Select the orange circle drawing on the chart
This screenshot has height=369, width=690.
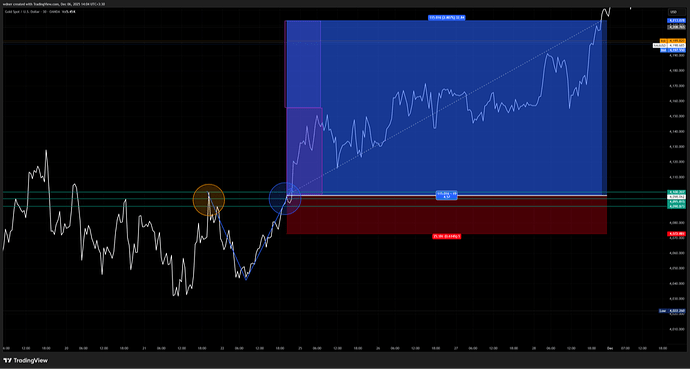[209, 200]
